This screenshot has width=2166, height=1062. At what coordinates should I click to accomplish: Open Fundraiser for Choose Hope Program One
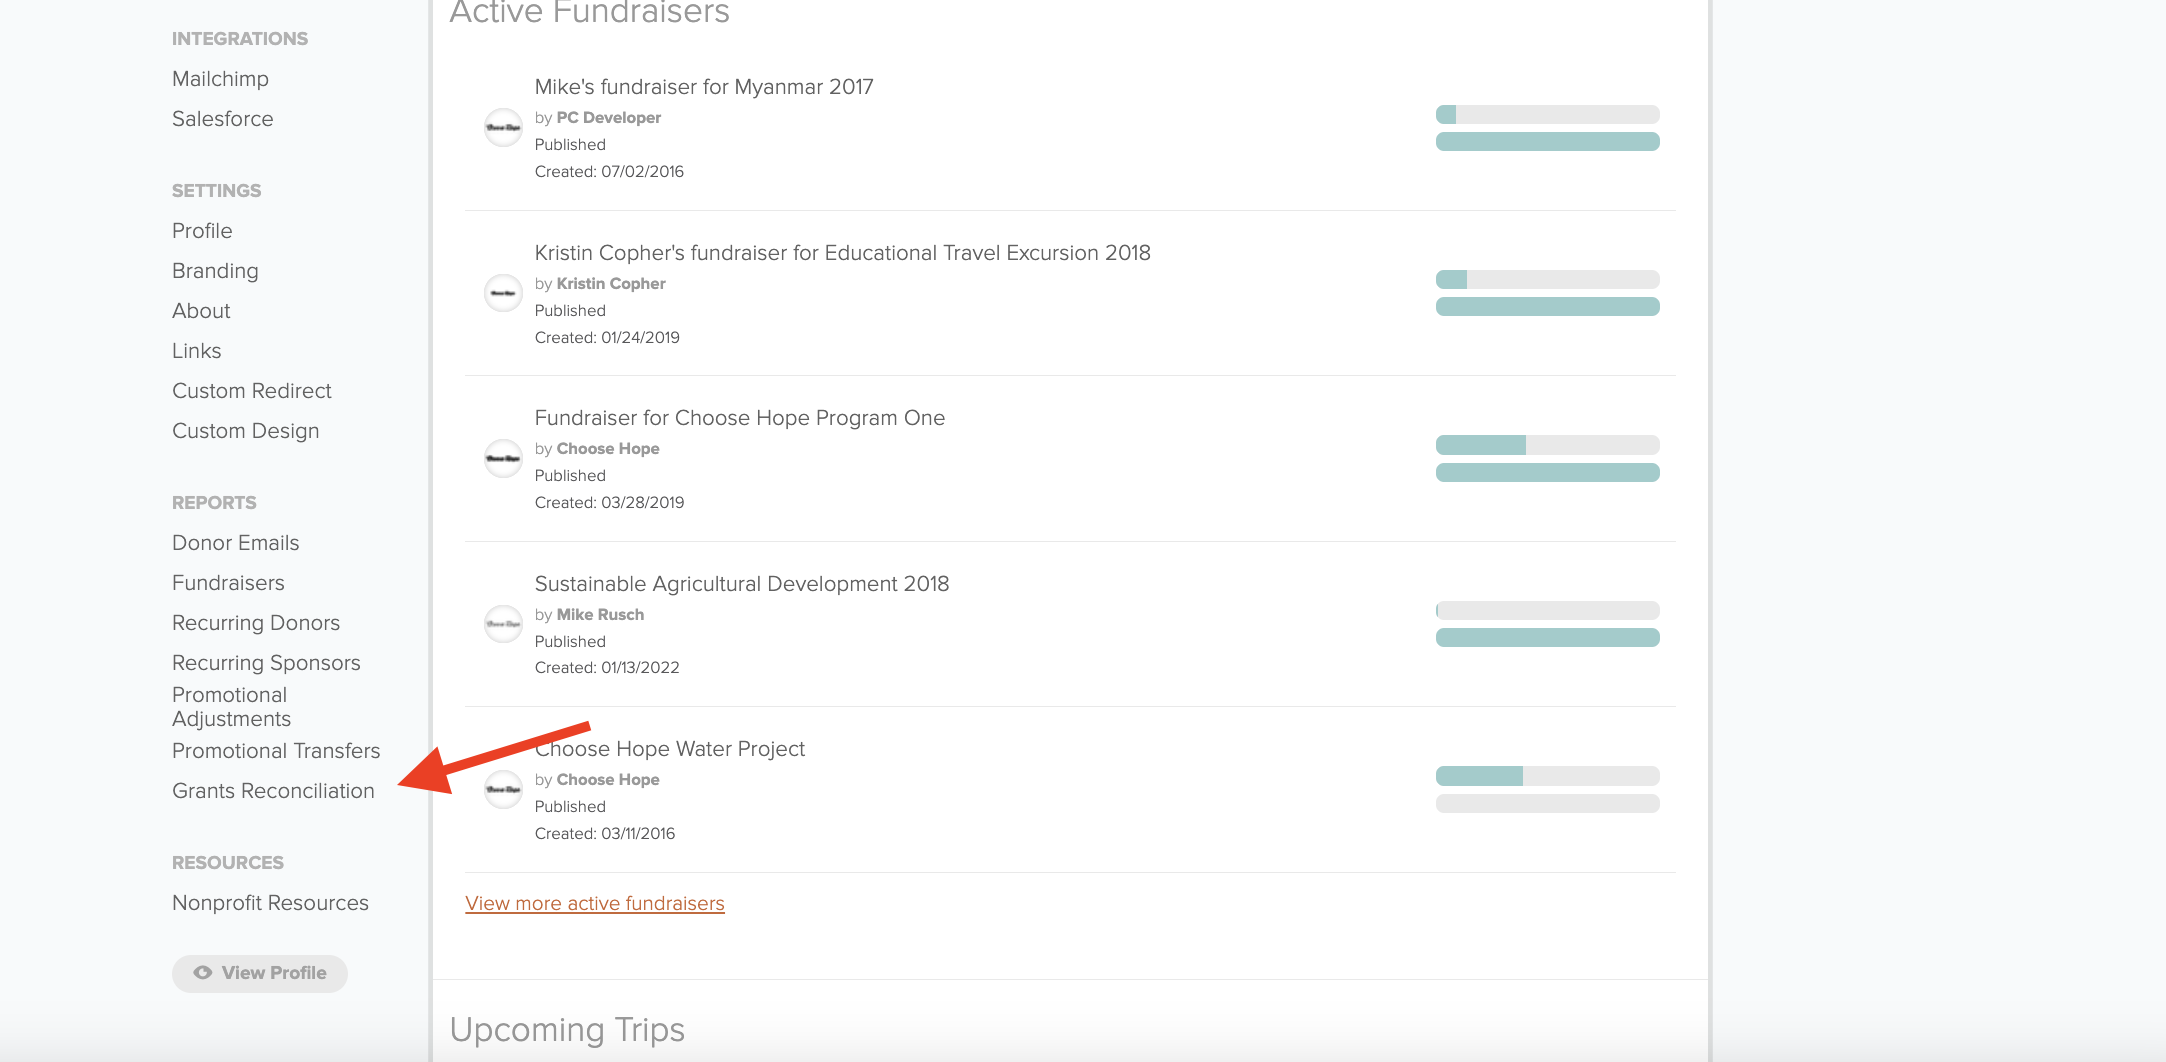point(740,418)
